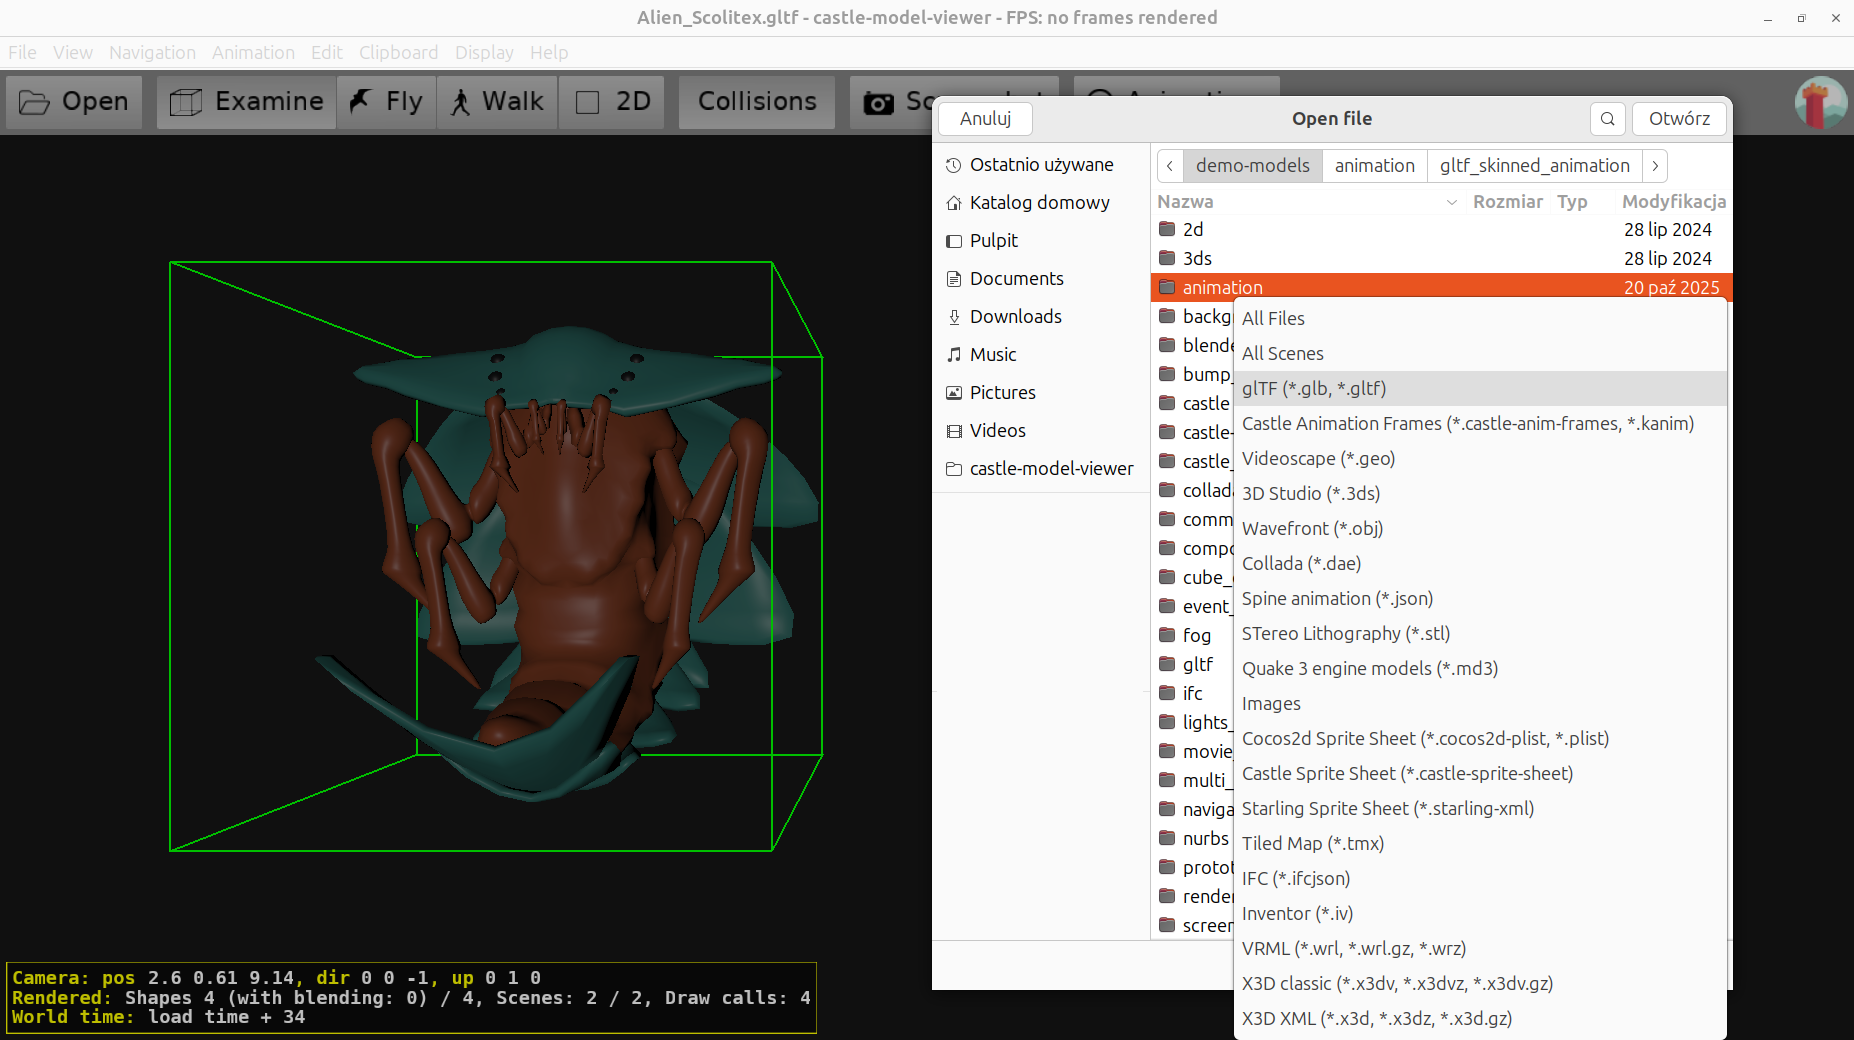This screenshot has height=1040, width=1854.
Task: Select the Wavefront (*.obj) file filter
Action: (x=1312, y=528)
